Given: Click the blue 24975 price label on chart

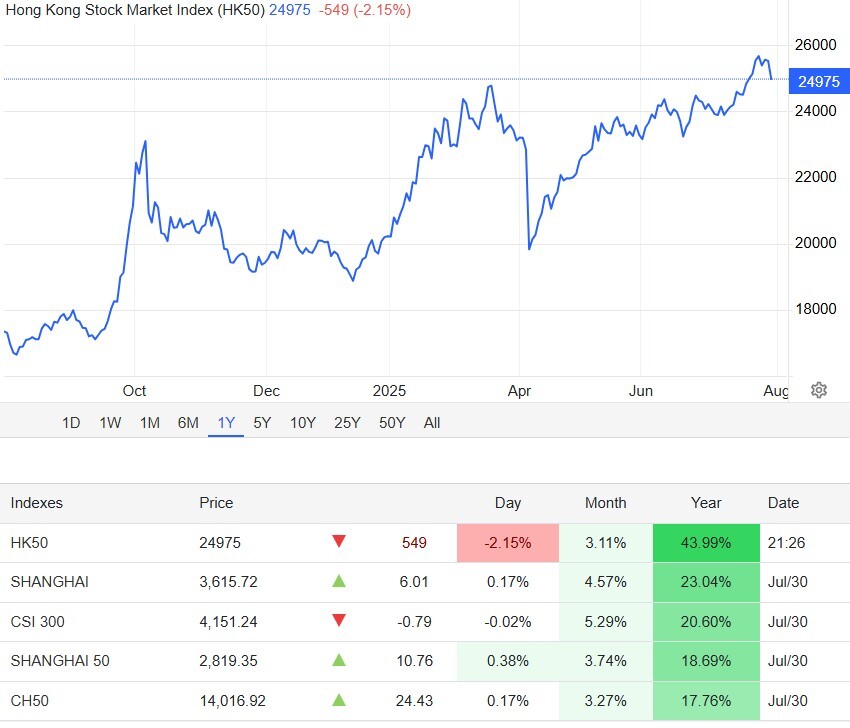Looking at the screenshot, I should 818,80.
